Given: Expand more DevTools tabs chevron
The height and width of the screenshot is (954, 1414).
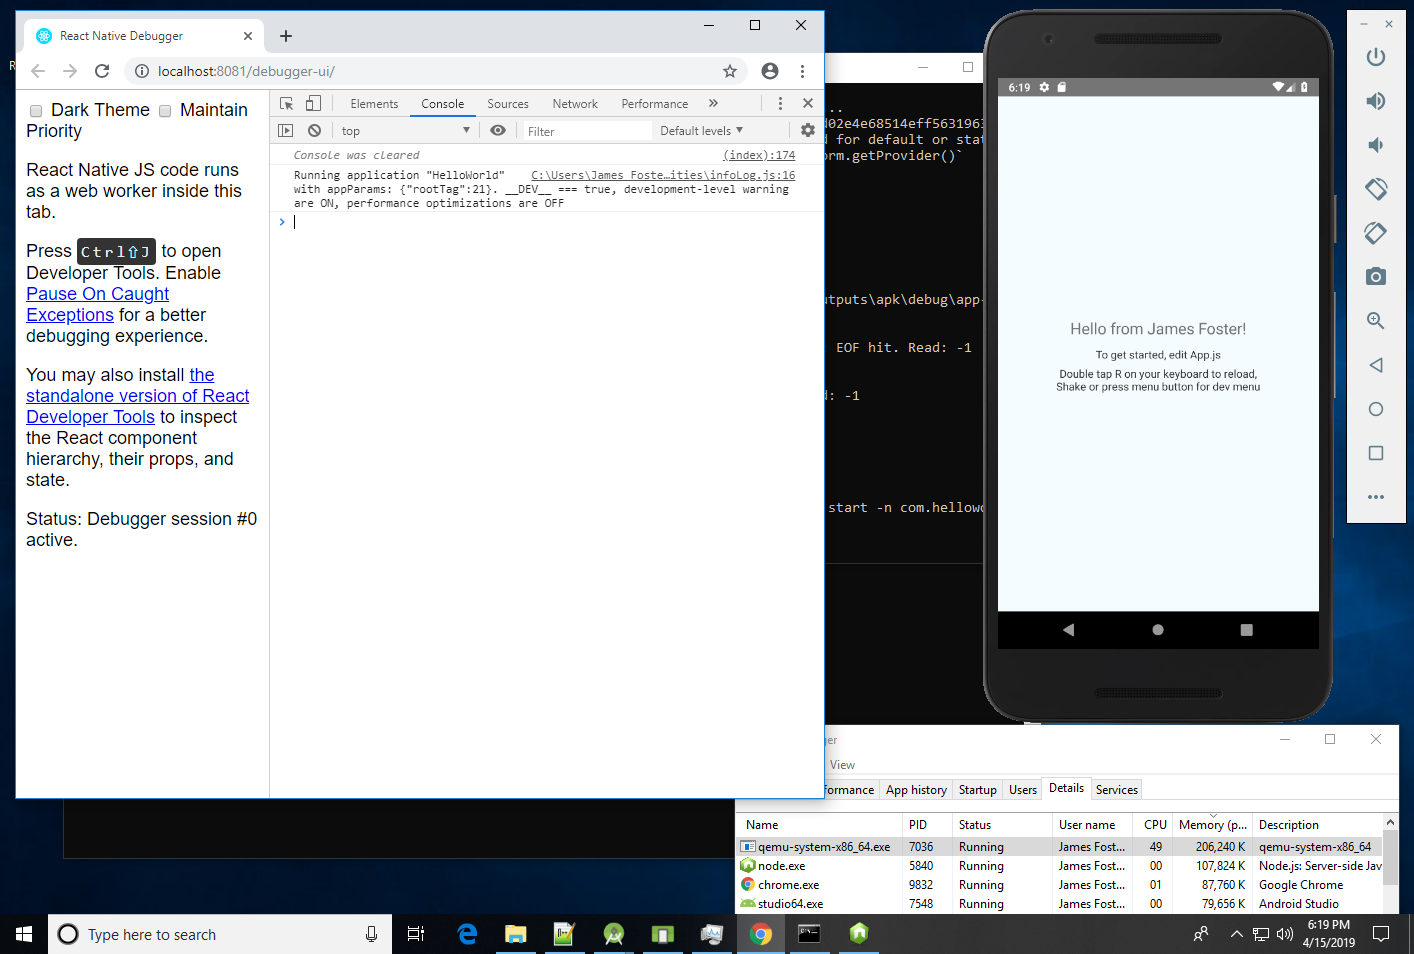Looking at the screenshot, I should [x=713, y=103].
